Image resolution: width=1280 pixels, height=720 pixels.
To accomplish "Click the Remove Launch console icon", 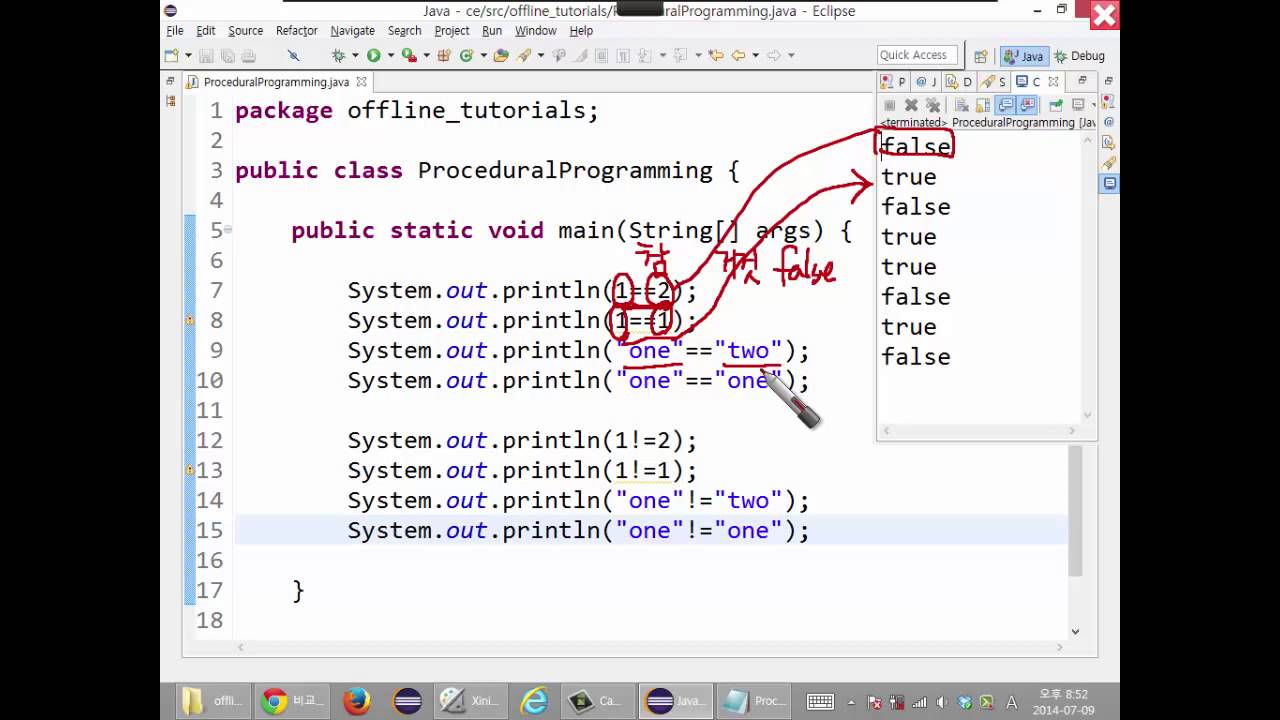I will [x=911, y=105].
